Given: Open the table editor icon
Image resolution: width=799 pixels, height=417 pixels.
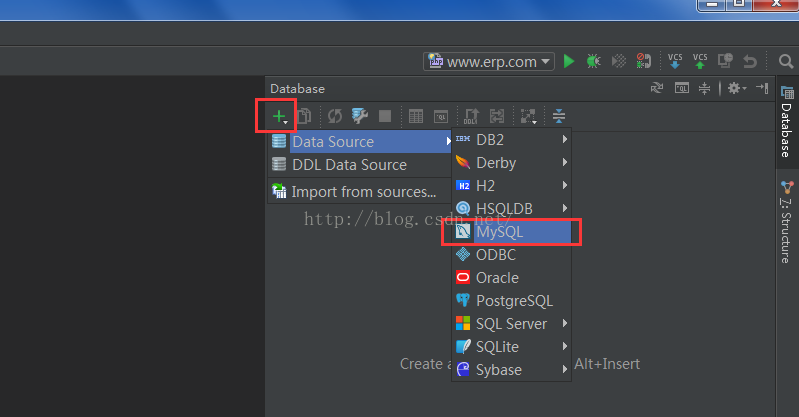Looking at the screenshot, I should [x=416, y=116].
